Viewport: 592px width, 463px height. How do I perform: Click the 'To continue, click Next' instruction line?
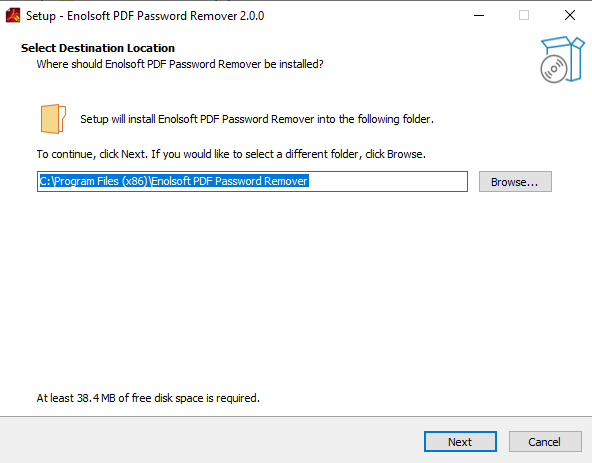coord(231,154)
